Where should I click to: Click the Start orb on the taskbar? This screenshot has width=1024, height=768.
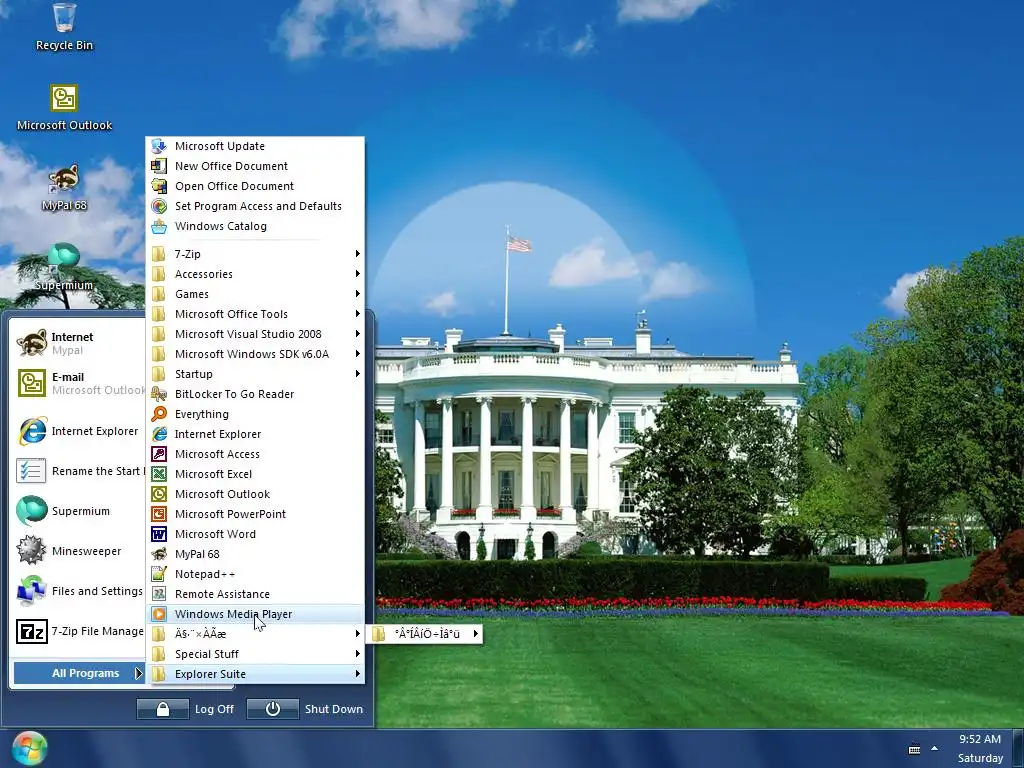[29, 749]
